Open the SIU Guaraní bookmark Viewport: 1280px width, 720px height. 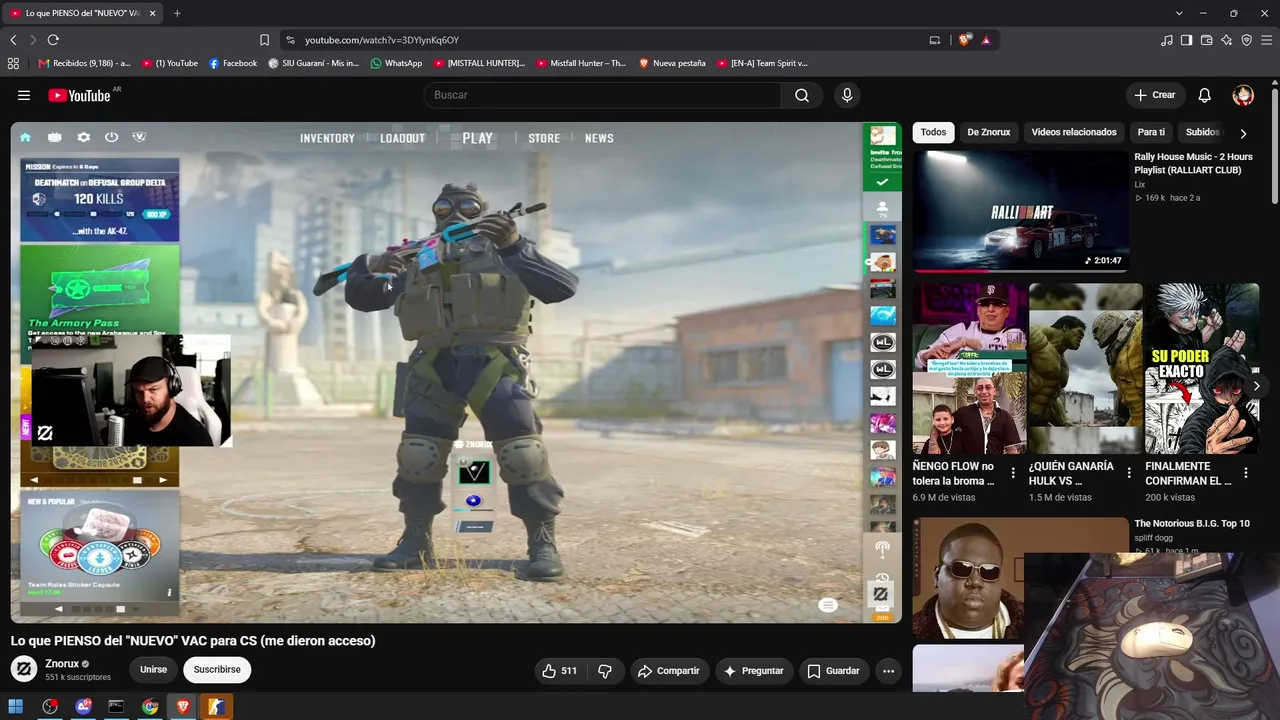(x=313, y=63)
